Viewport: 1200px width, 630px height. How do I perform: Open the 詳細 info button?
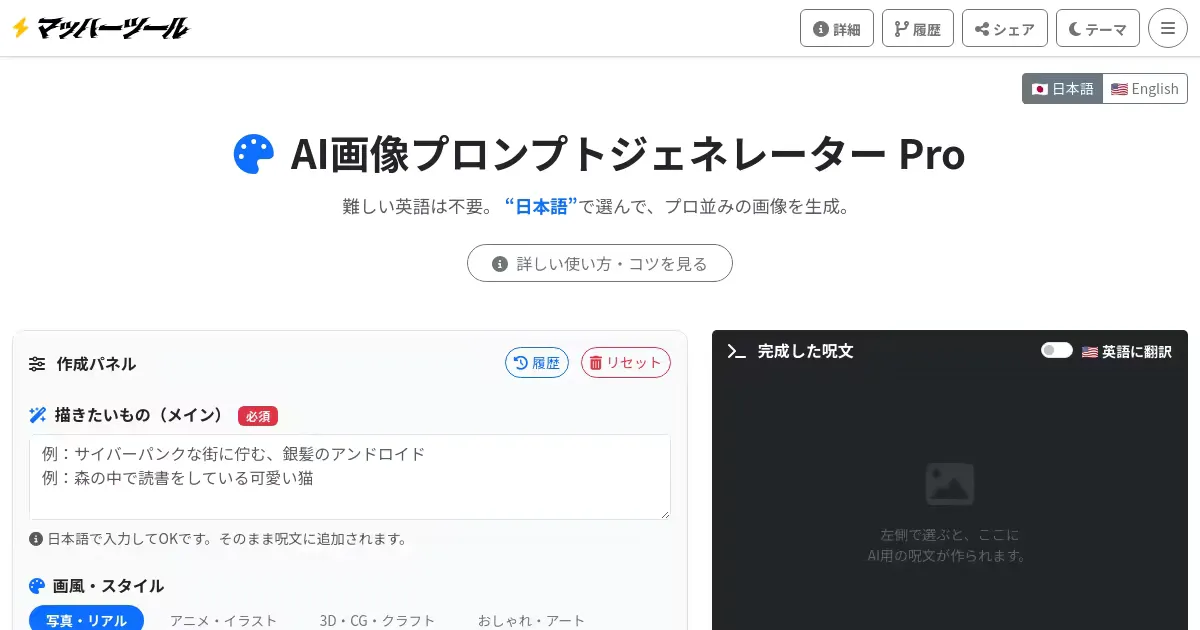837,29
